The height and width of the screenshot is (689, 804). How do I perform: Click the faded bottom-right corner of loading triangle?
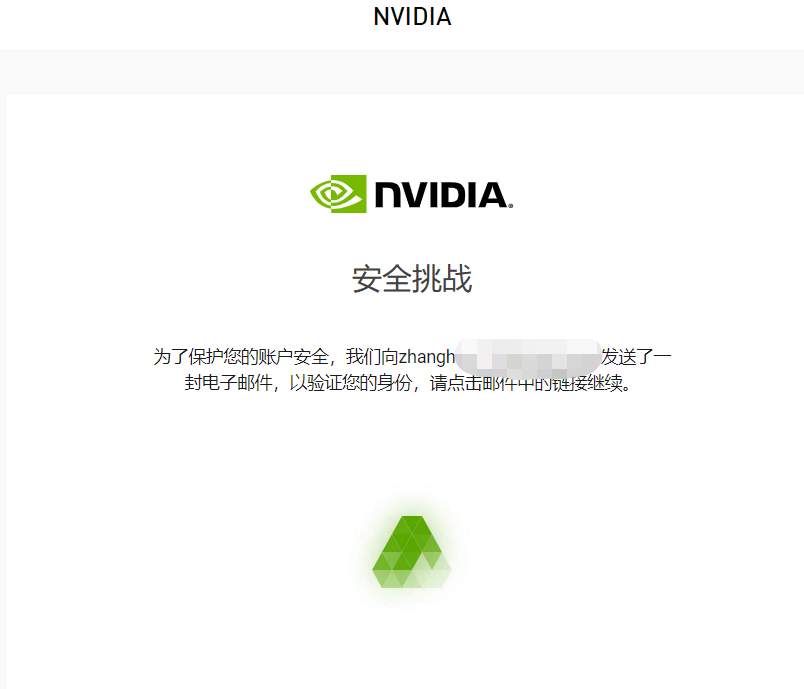coord(436,577)
